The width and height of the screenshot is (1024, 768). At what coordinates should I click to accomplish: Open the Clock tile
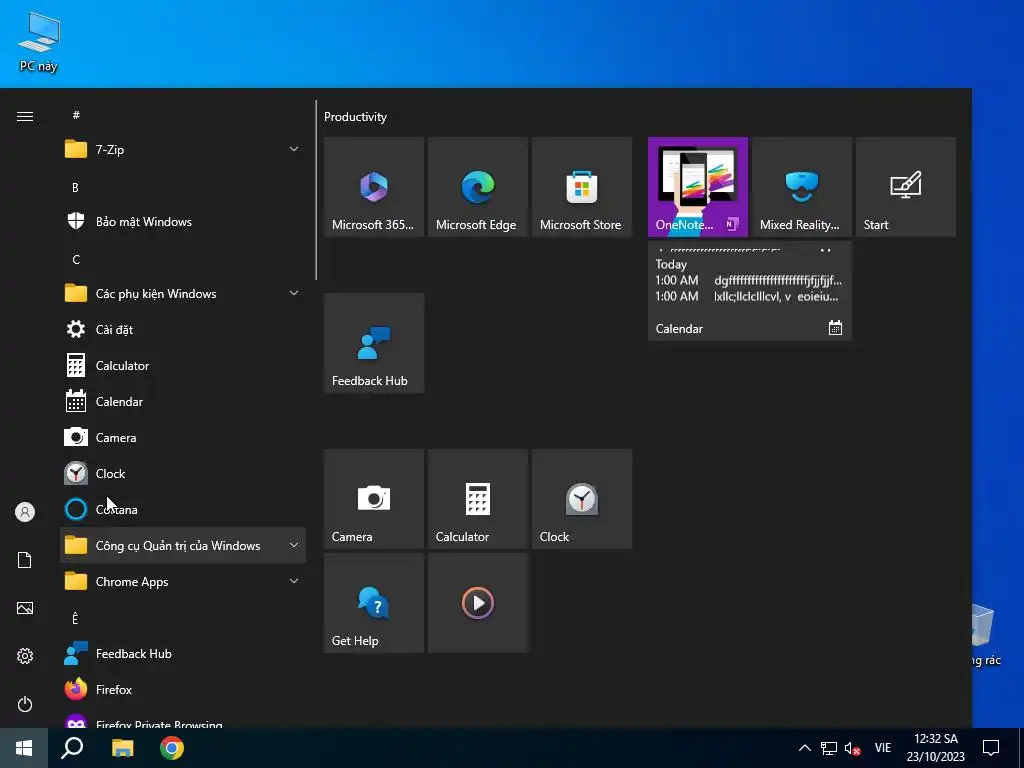tap(581, 499)
